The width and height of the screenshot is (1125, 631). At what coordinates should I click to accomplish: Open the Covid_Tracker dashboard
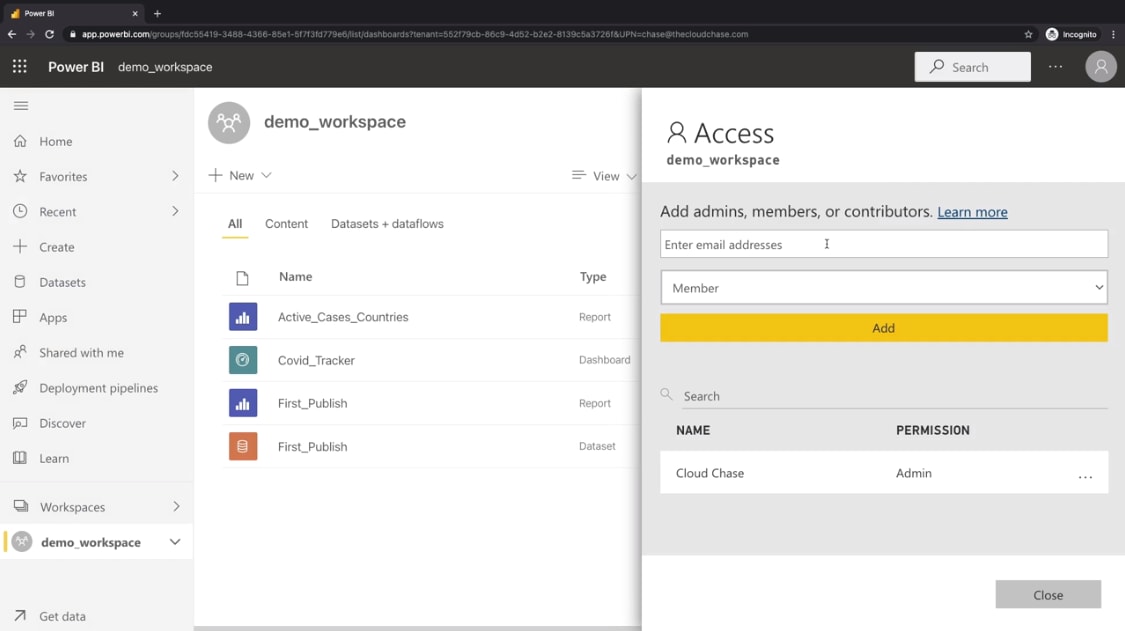point(316,360)
